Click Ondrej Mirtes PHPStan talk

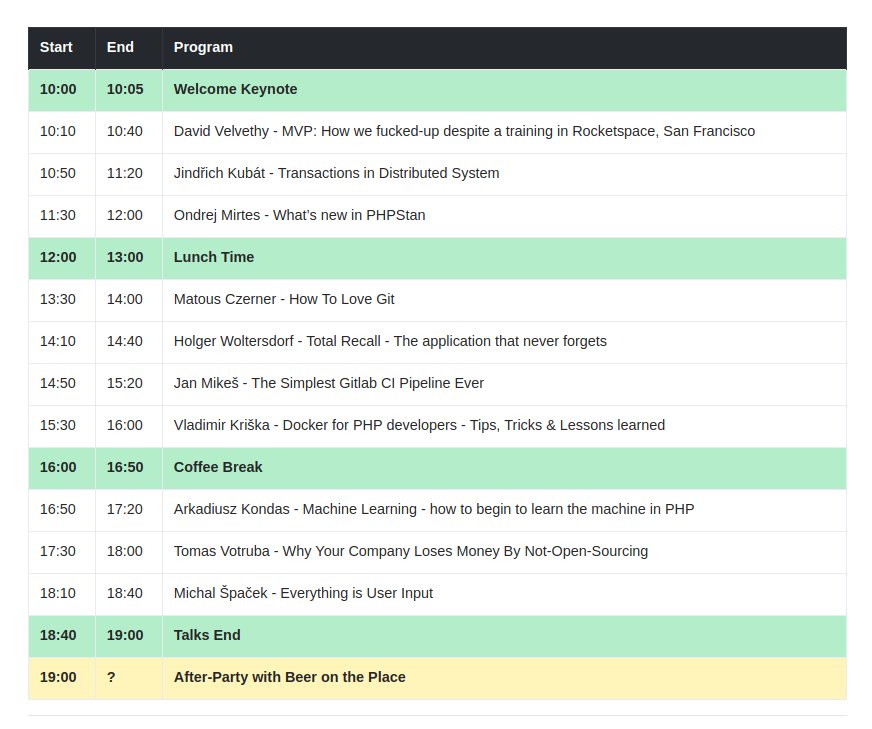(x=299, y=215)
